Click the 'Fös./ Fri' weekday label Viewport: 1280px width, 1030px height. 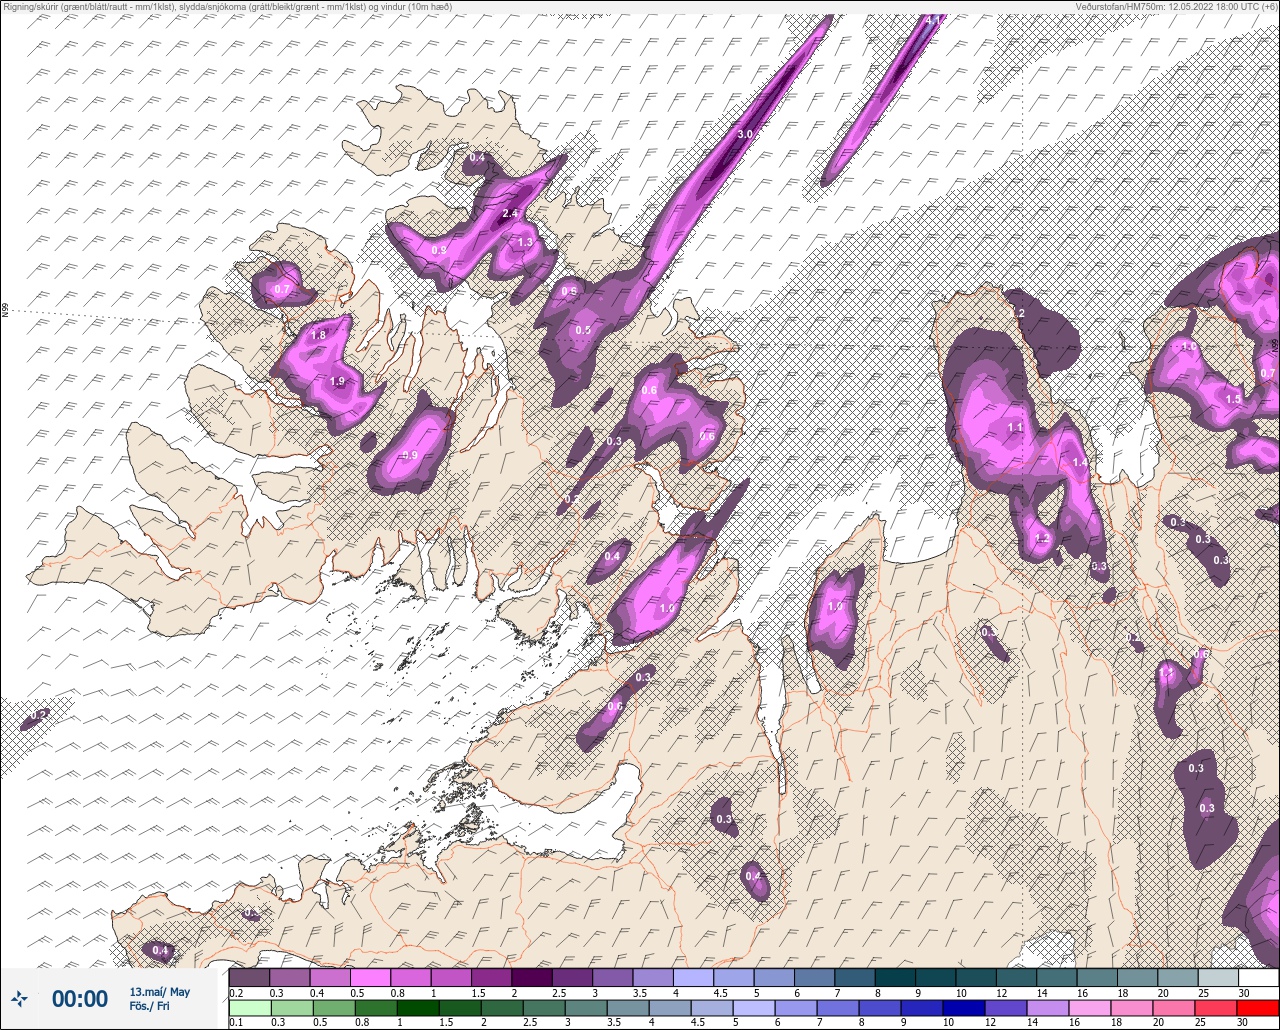[148, 1007]
